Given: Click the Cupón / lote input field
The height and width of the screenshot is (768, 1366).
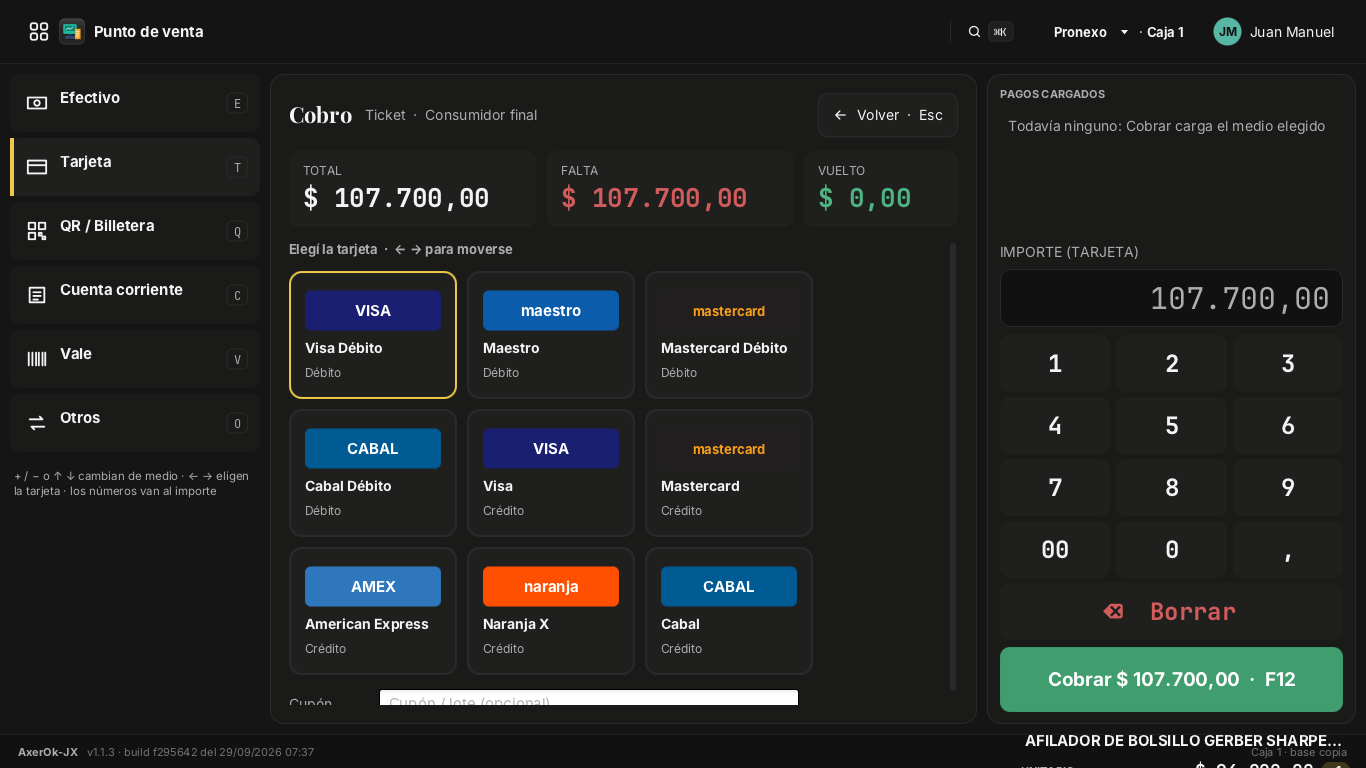Looking at the screenshot, I should (x=589, y=698).
